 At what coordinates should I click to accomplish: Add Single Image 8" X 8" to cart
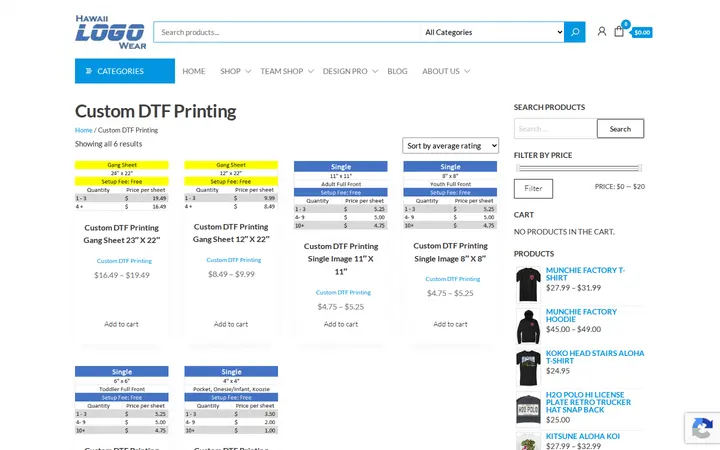tap(450, 324)
